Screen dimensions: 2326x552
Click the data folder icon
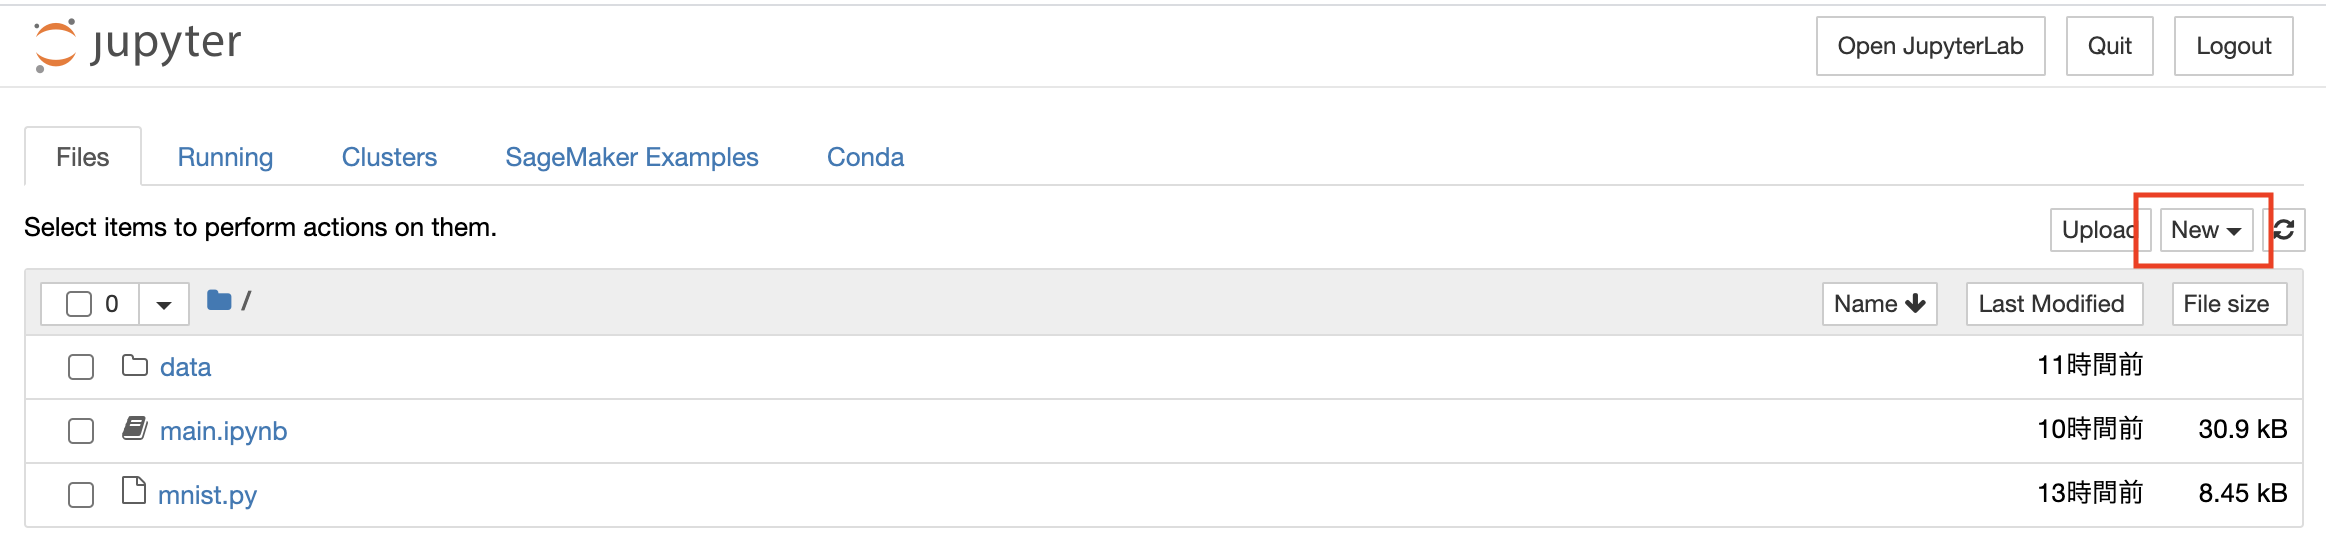click(135, 366)
